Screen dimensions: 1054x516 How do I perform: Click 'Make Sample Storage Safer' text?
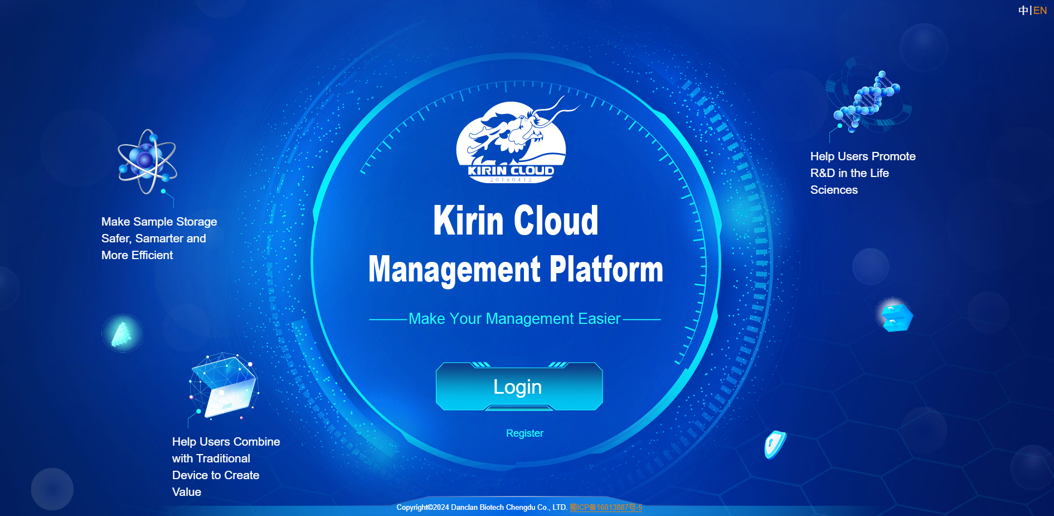click(x=159, y=239)
